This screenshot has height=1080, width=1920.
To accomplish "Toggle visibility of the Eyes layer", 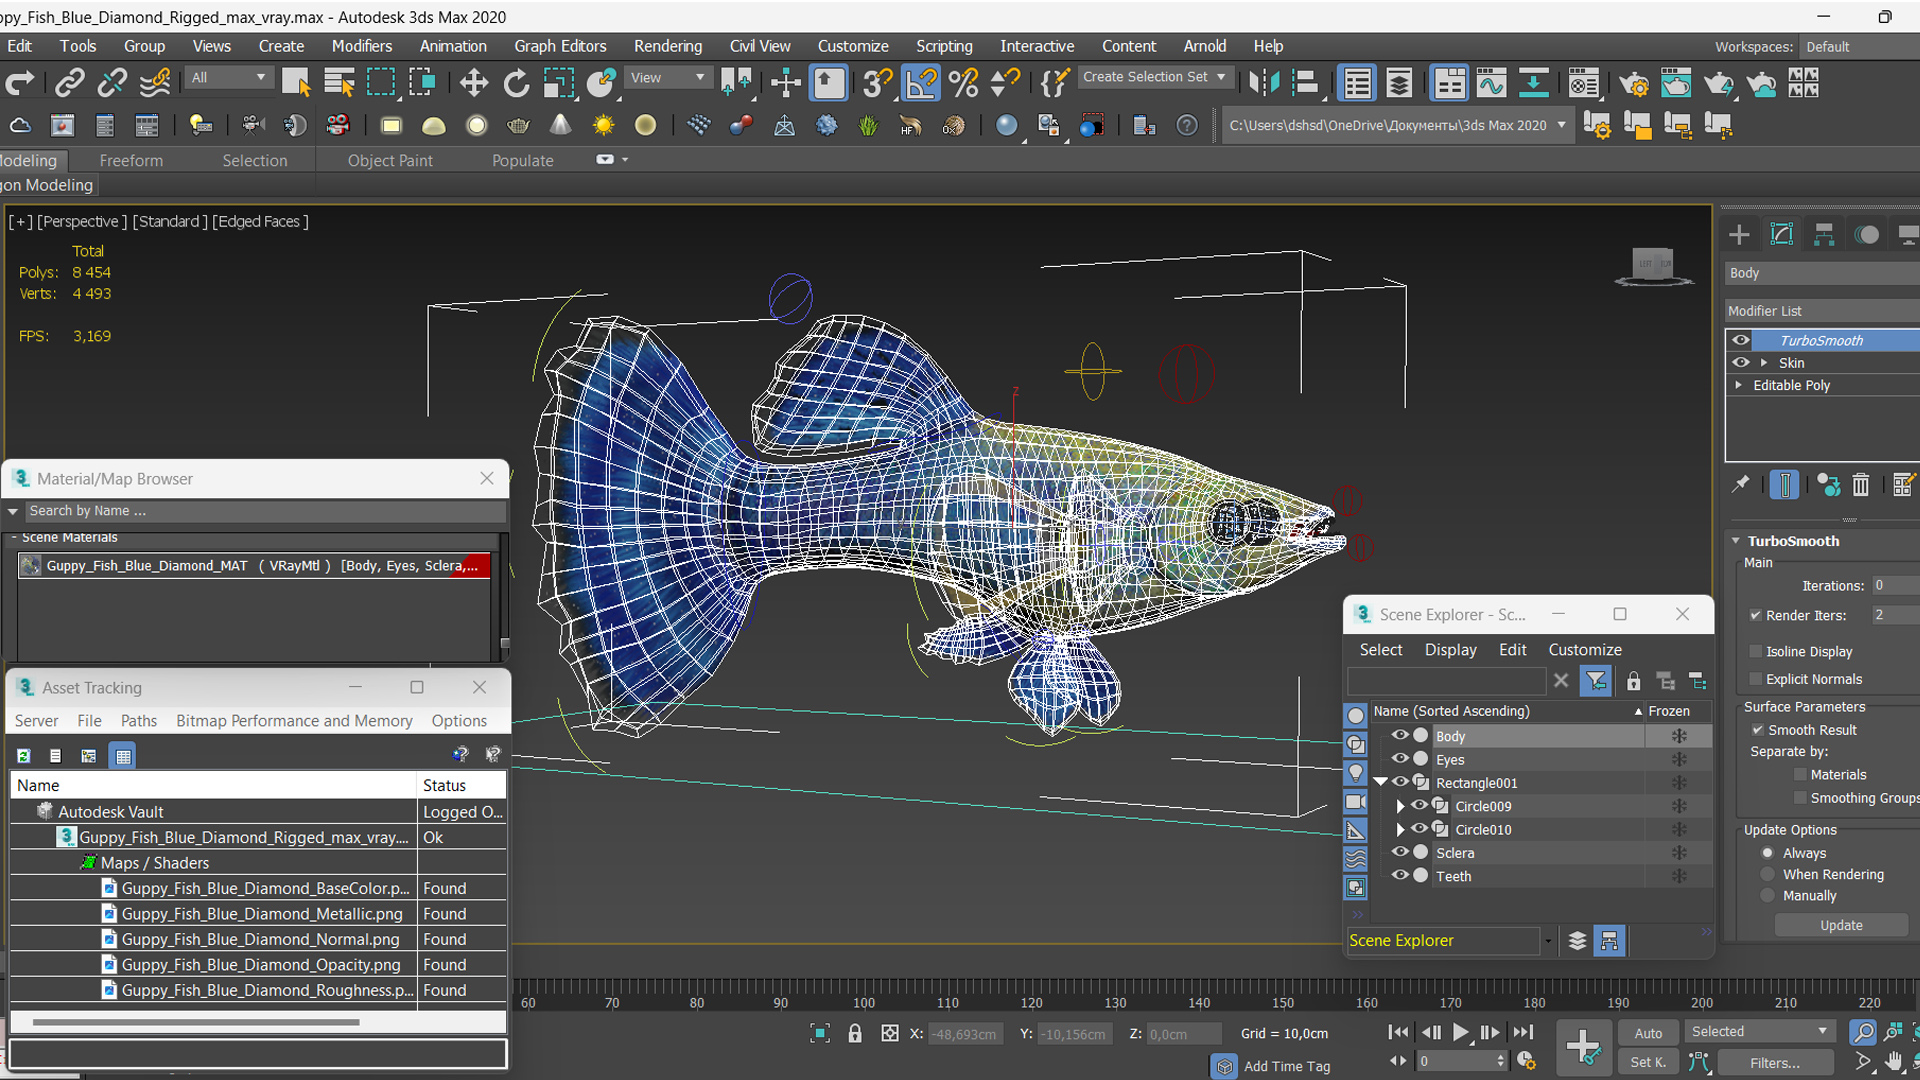I will point(1402,760).
